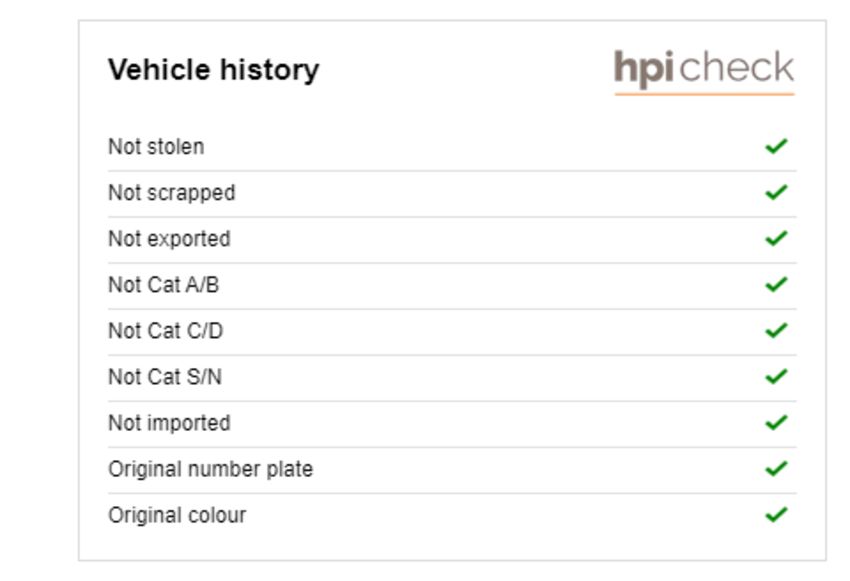Click the Not Cat S/N text
The height and width of the screenshot is (581, 850).
(x=165, y=377)
